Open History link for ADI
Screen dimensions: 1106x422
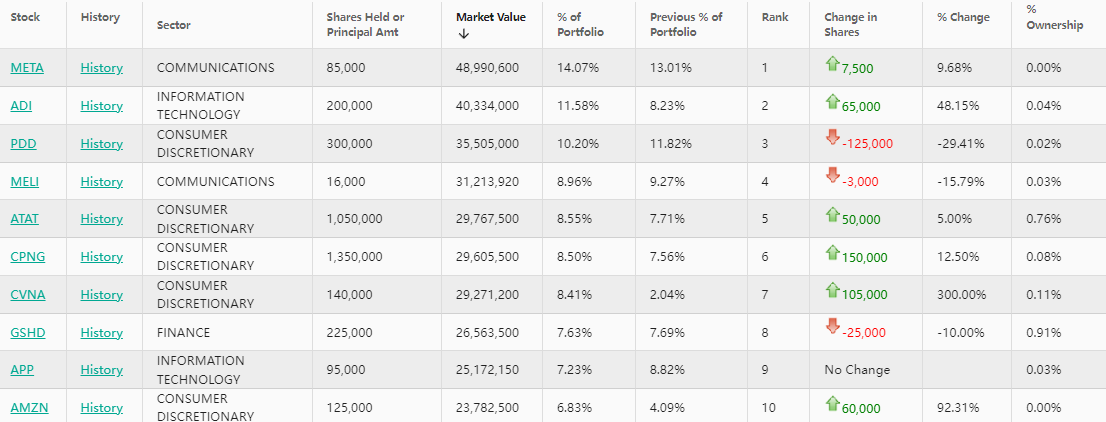click(x=101, y=105)
